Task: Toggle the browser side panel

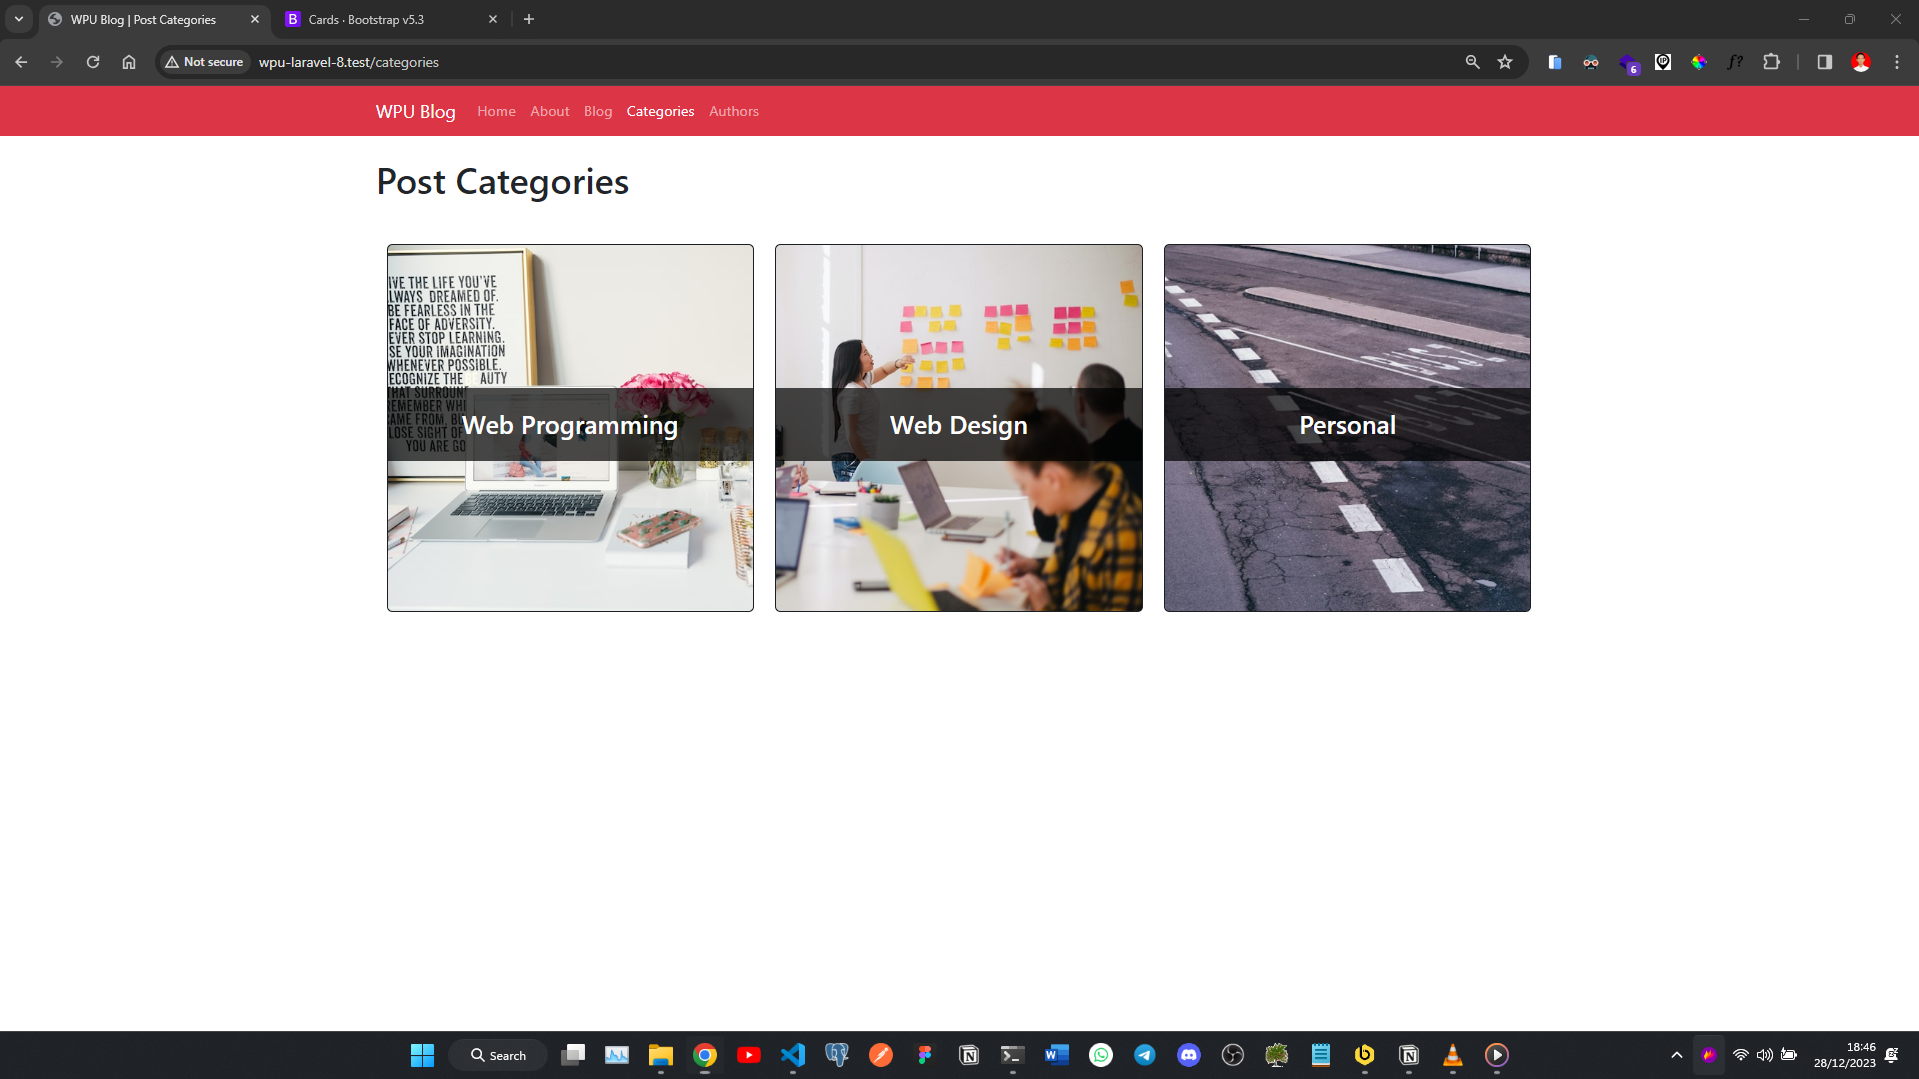Action: pos(1824,62)
